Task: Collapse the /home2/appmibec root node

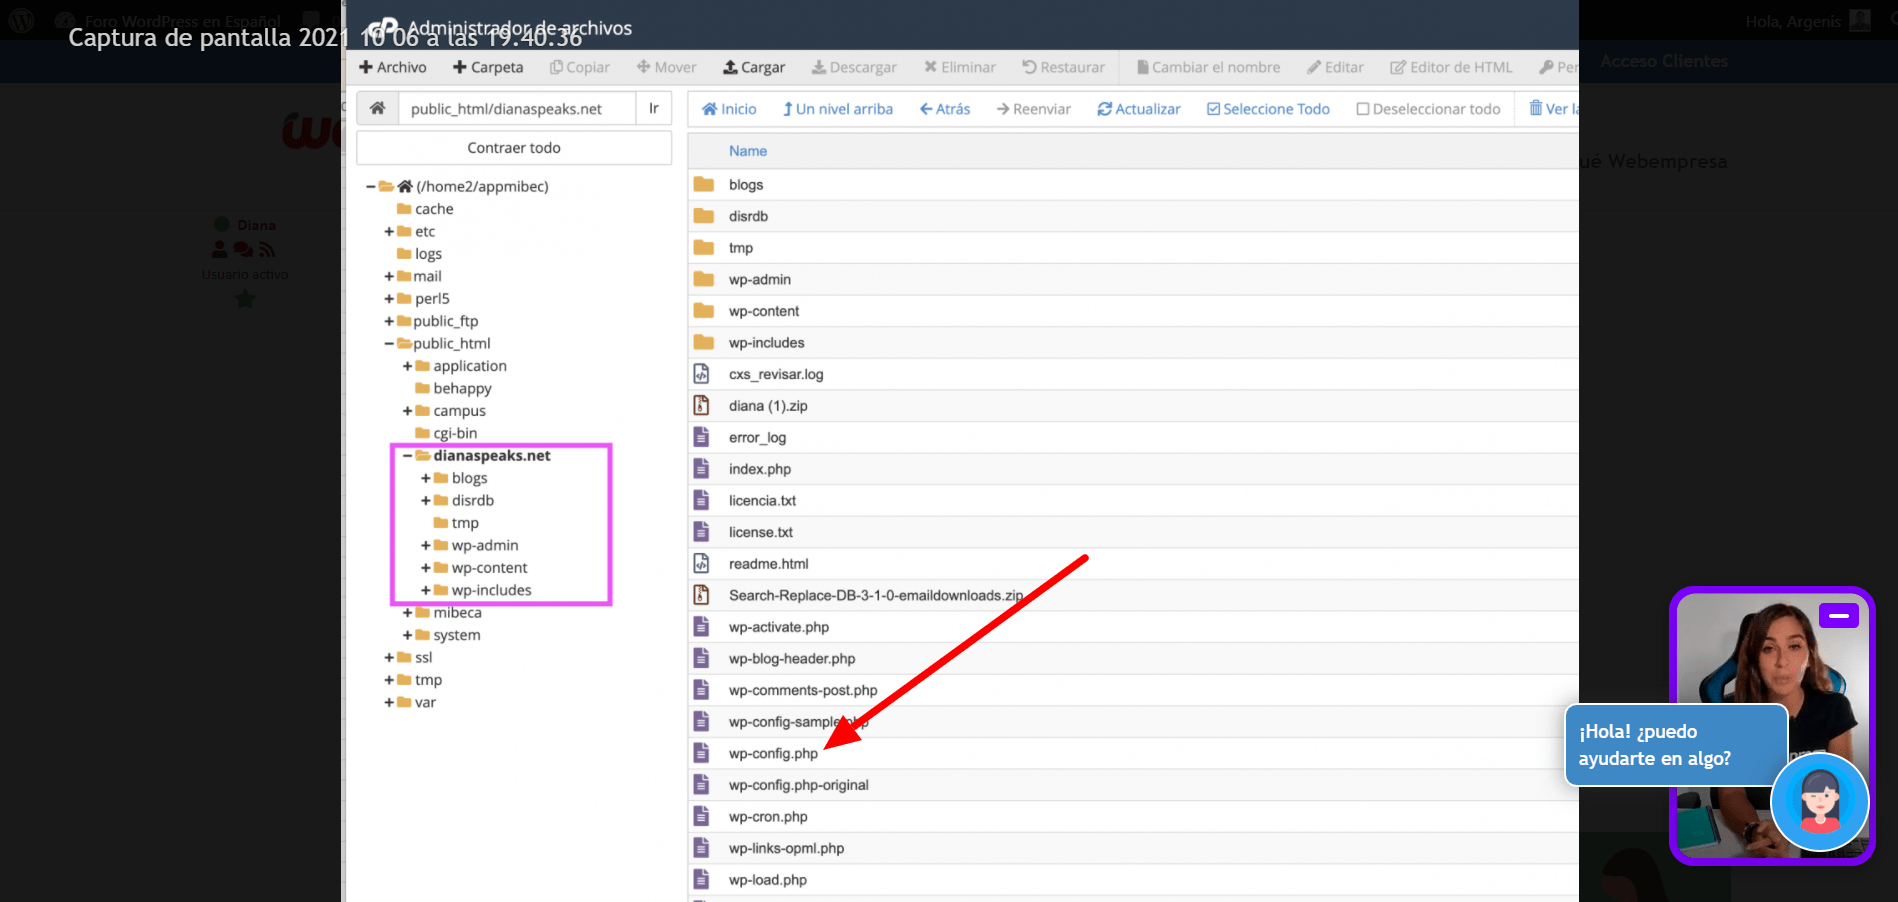Action: [371, 186]
